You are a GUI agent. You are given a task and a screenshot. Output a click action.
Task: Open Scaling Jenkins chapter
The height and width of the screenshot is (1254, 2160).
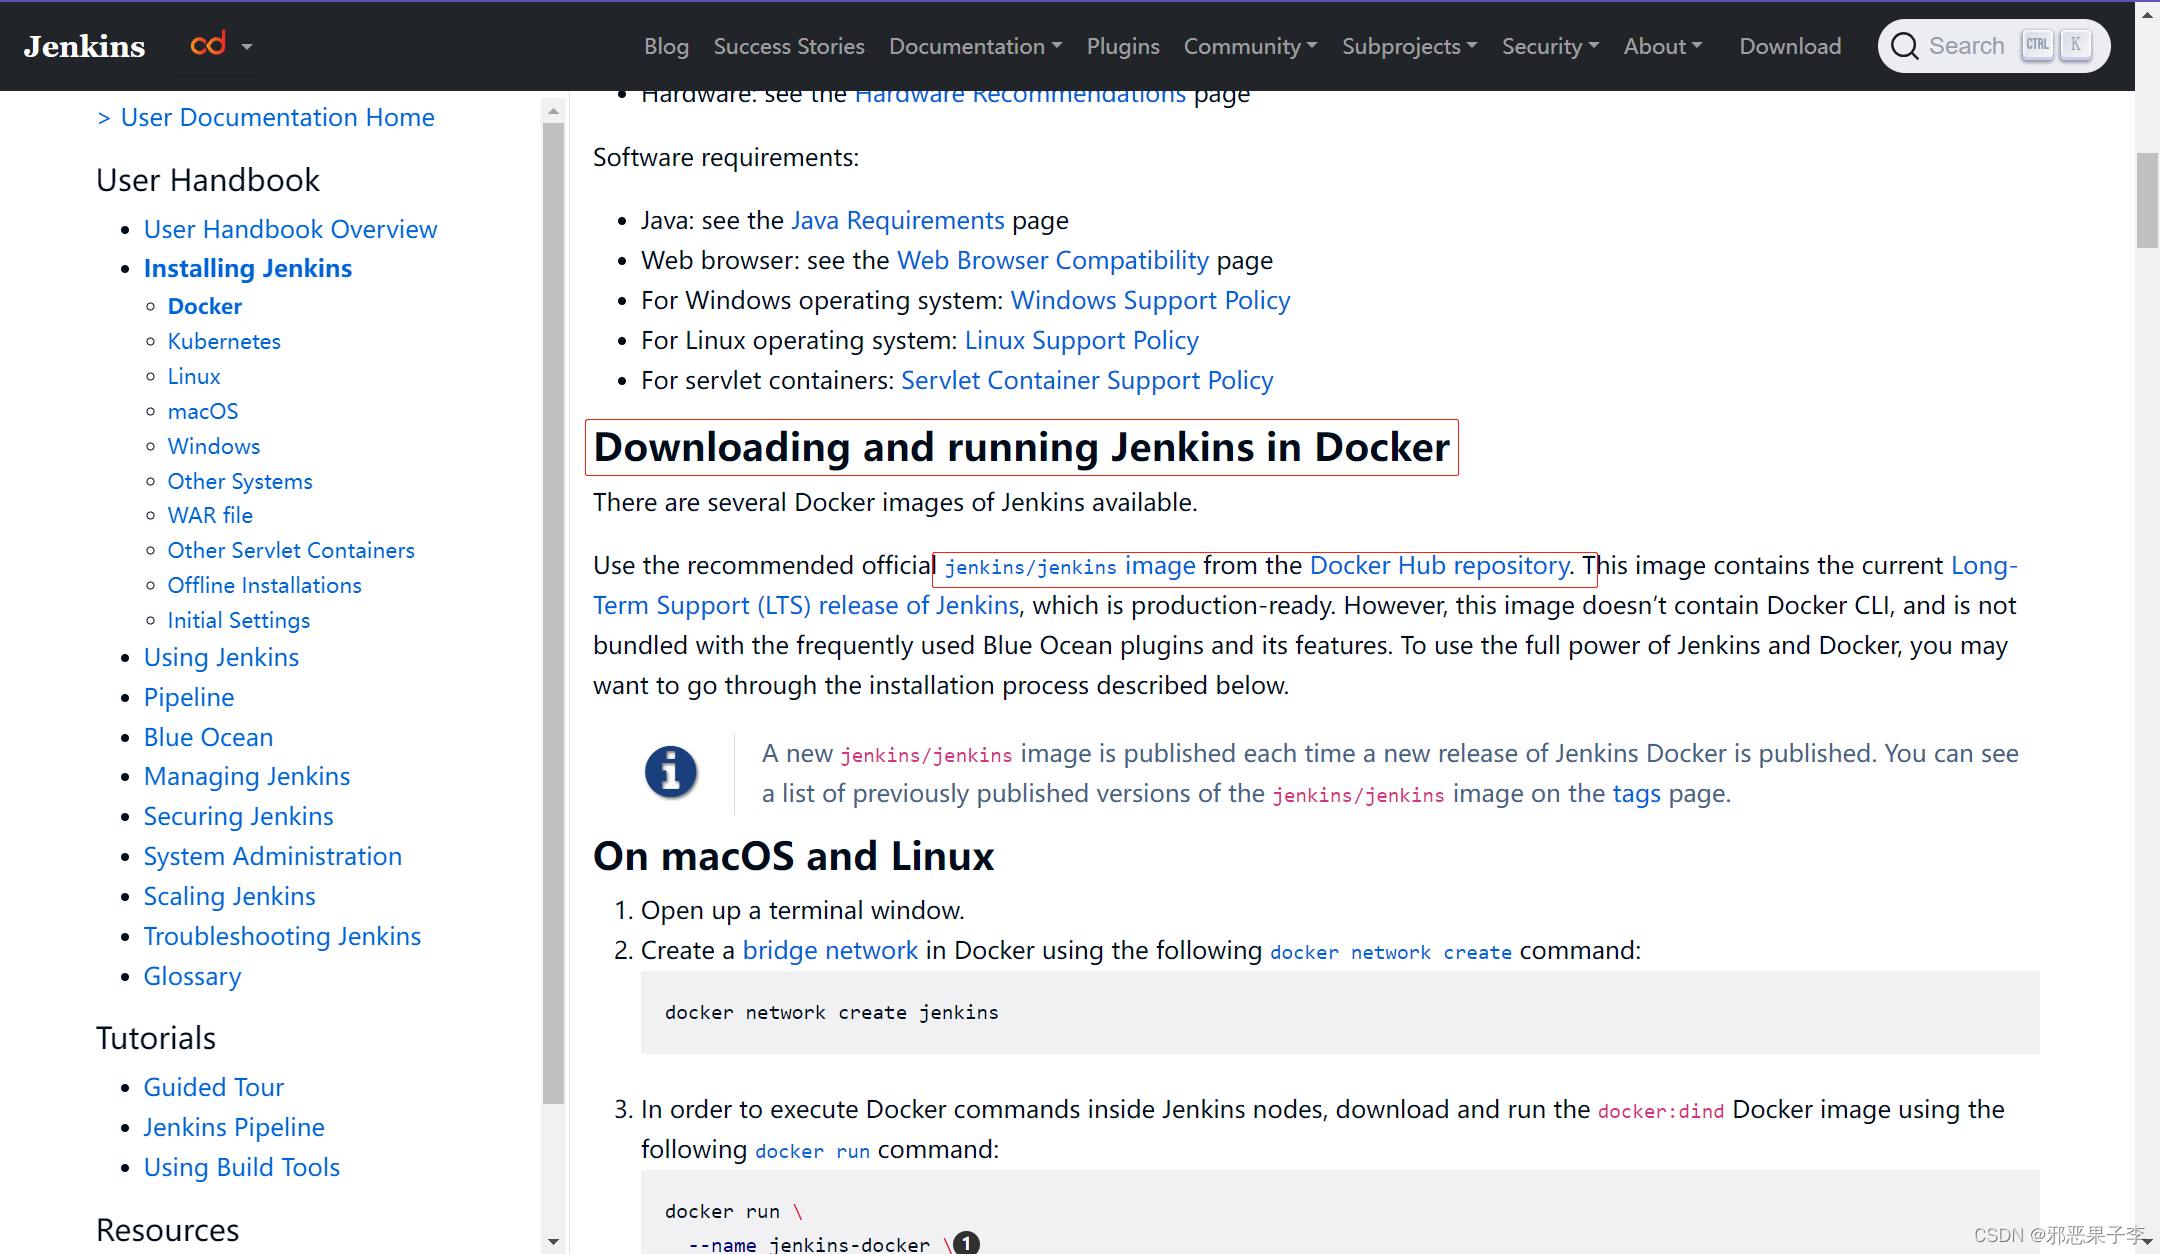click(230, 896)
